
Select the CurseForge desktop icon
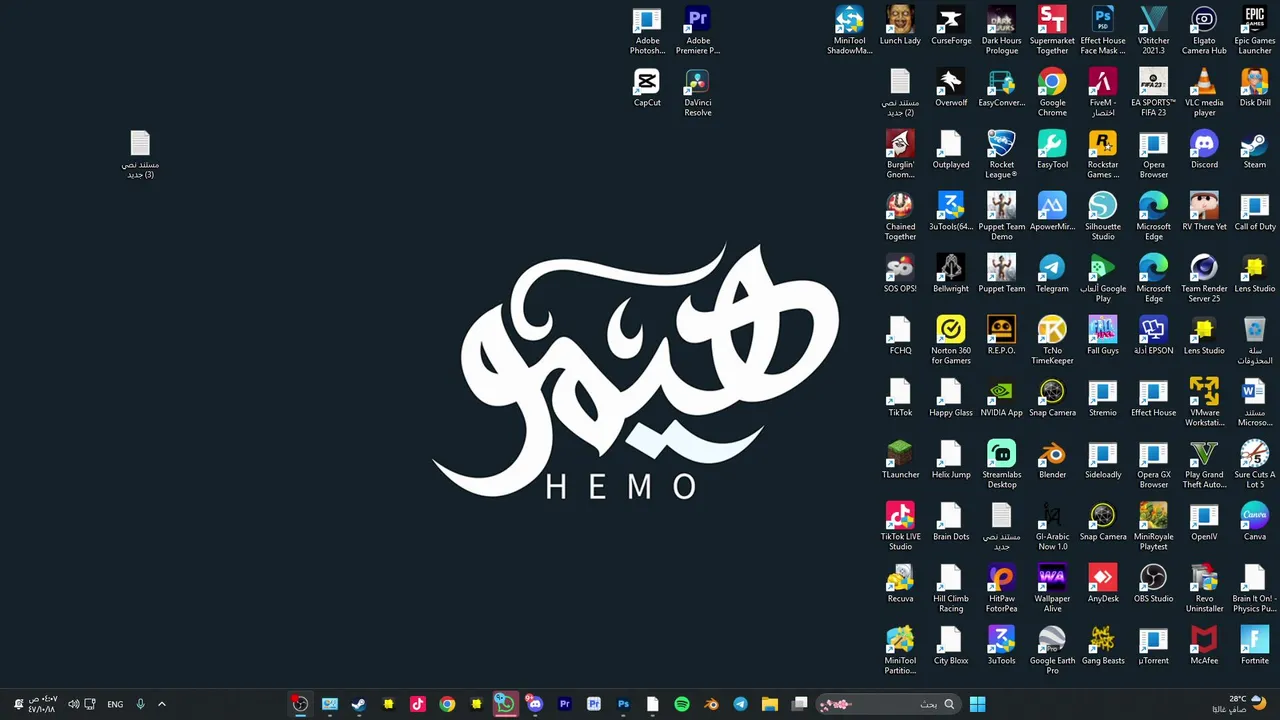pos(951,26)
